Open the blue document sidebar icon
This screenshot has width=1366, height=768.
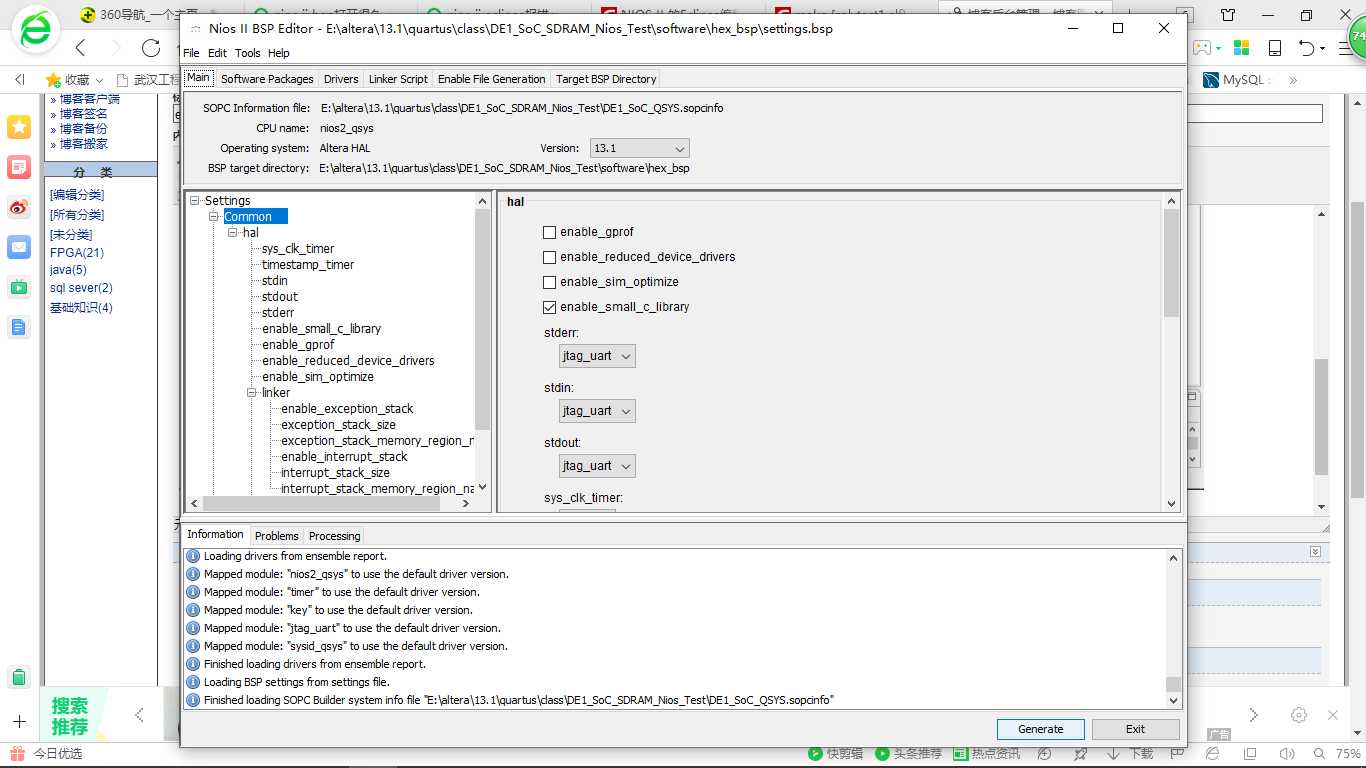pyautogui.click(x=19, y=327)
